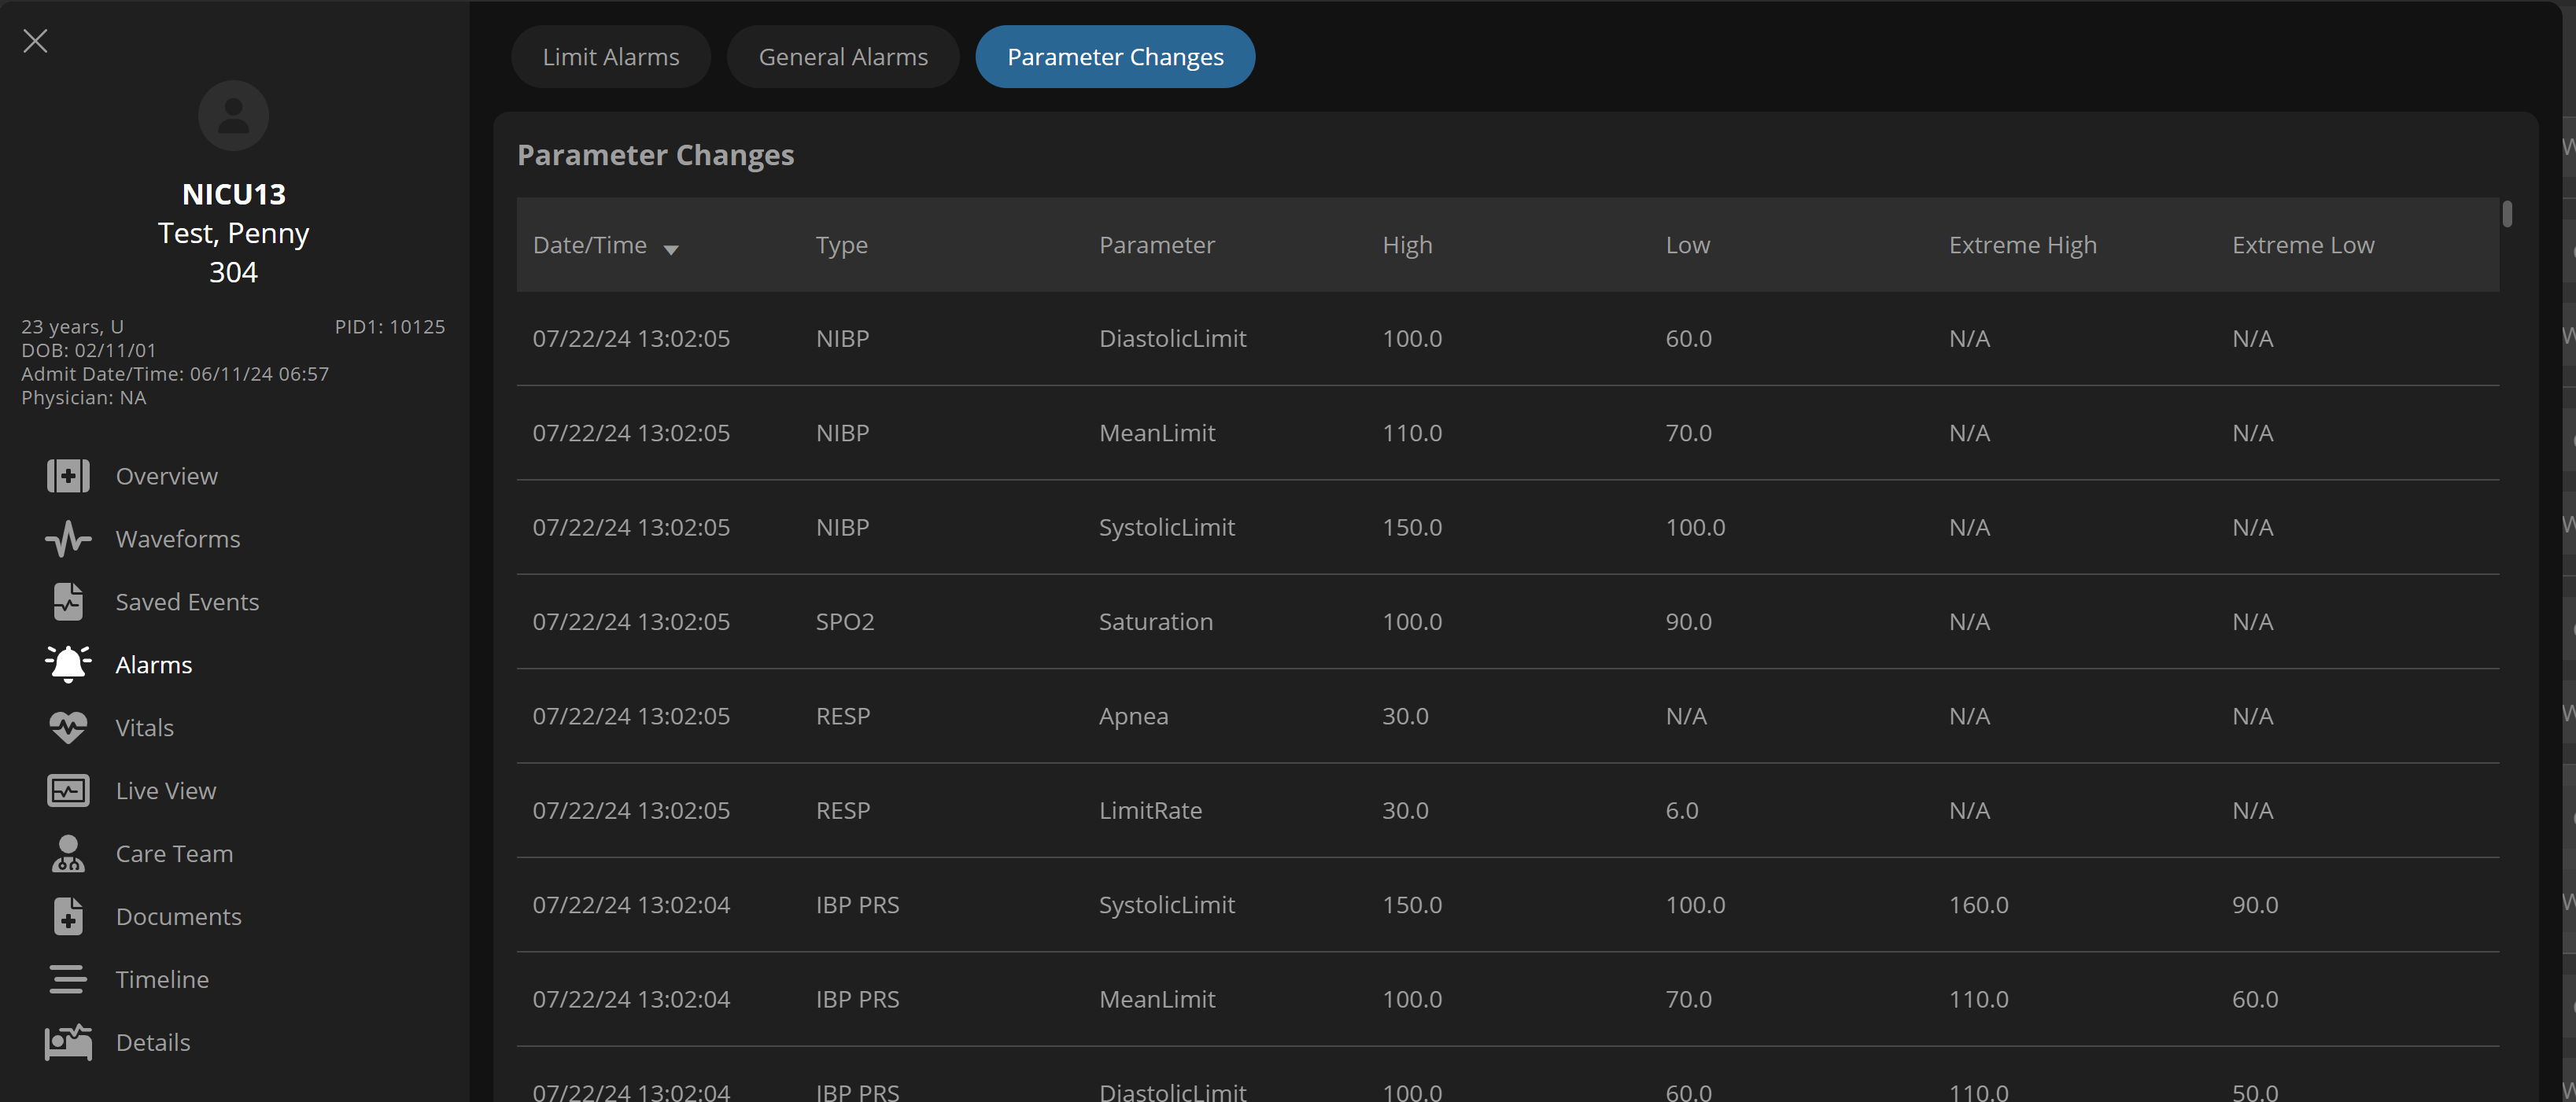This screenshot has width=2576, height=1102.
Task: Open Live View section
Action: click(166, 791)
